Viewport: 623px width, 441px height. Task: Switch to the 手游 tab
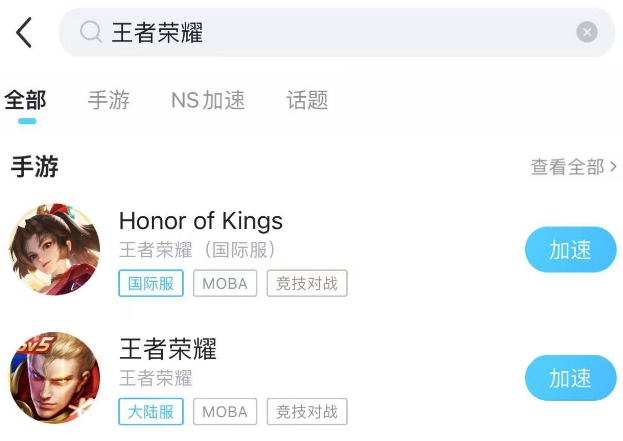tap(108, 101)
